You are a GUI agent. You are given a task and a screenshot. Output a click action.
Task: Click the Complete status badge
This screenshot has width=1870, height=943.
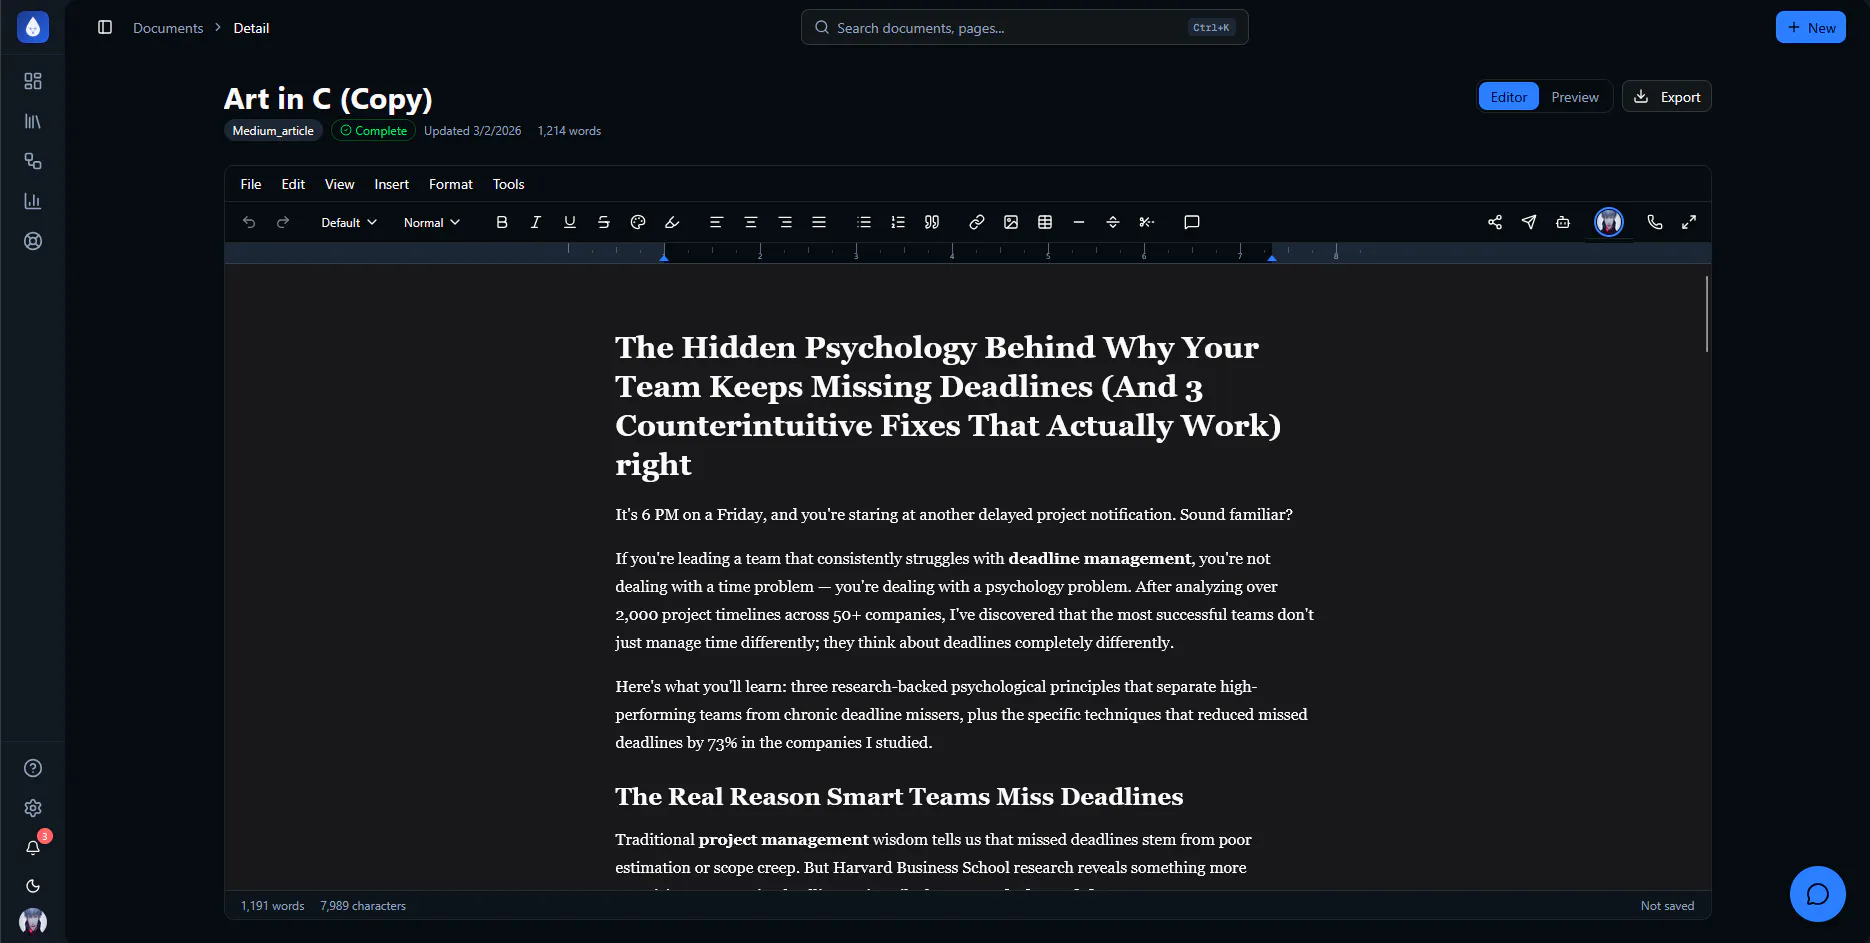[x=374, y=131]
